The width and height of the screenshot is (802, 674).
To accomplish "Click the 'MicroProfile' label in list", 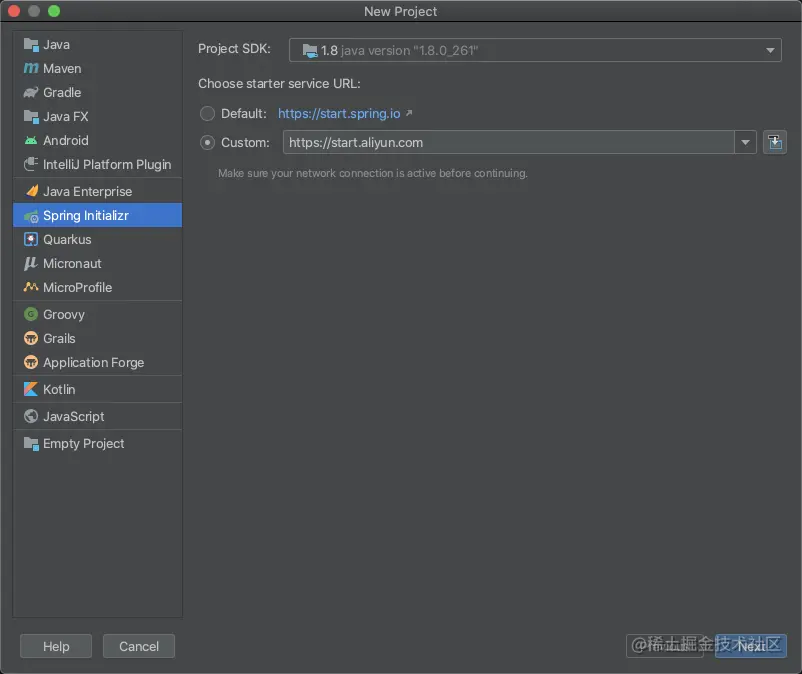I will (77, 287).
